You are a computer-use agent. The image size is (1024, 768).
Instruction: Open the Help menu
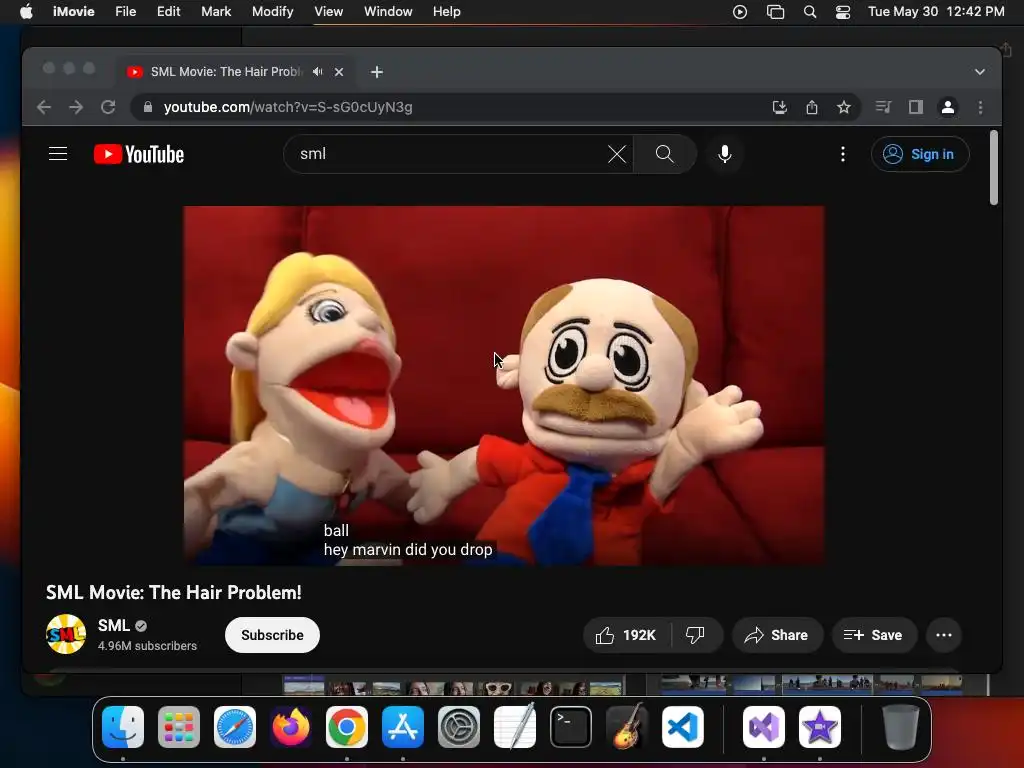pyautogui.click(x=447, y=12)
